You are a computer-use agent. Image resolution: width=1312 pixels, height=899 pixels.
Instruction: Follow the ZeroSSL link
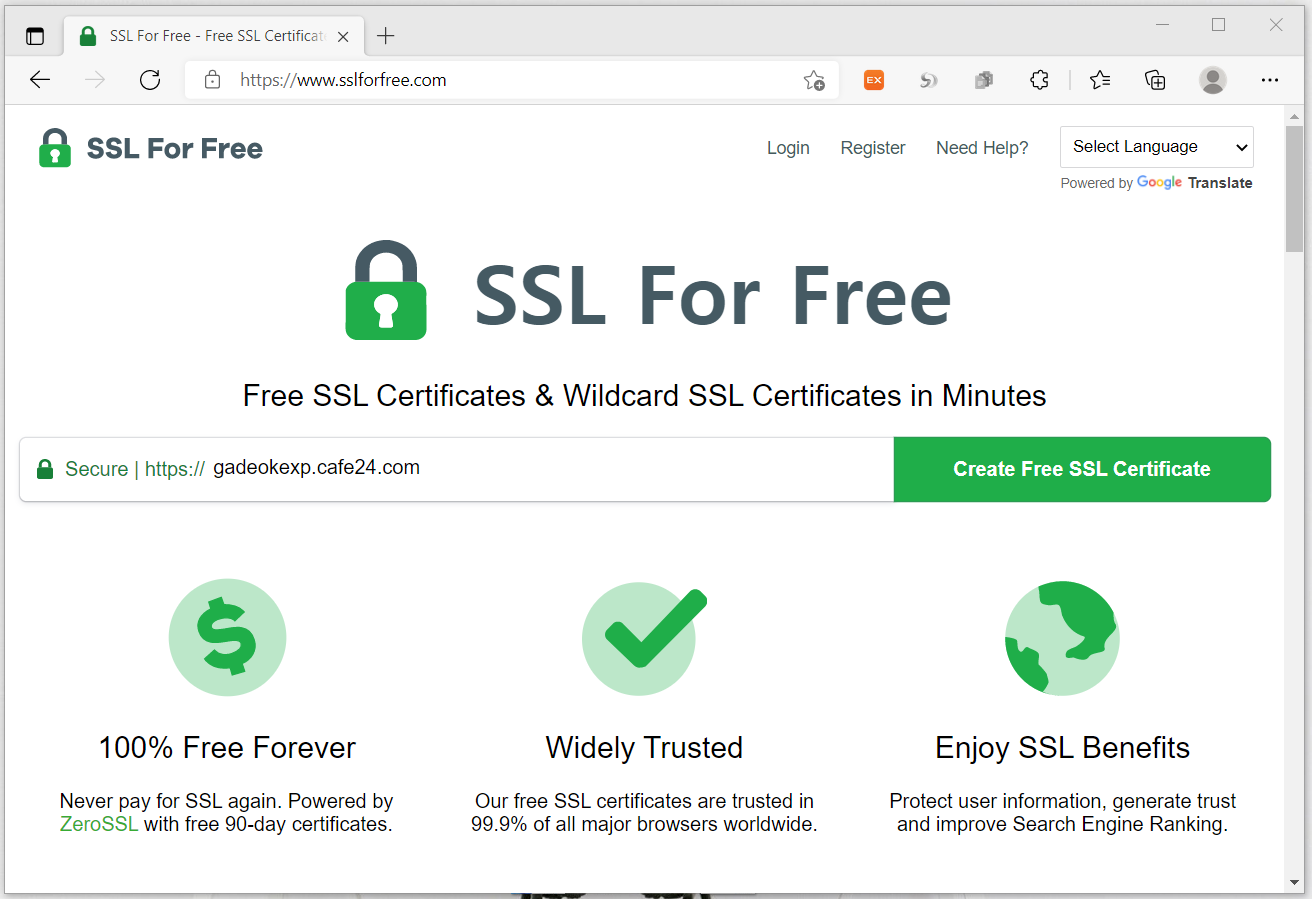(x=99, y=824)
